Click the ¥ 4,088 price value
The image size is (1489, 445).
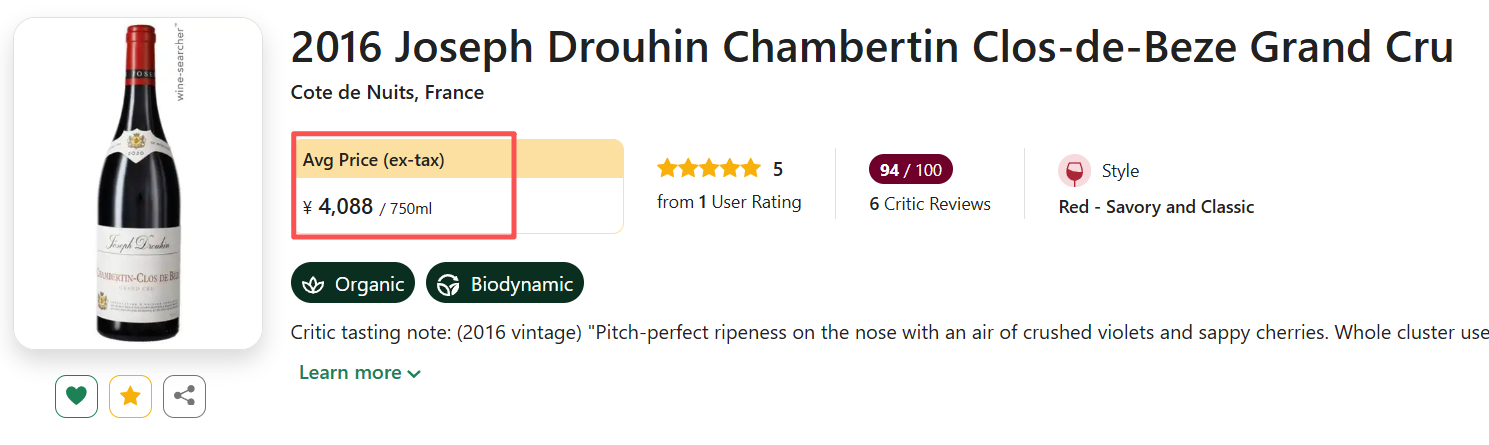point(344,207)
